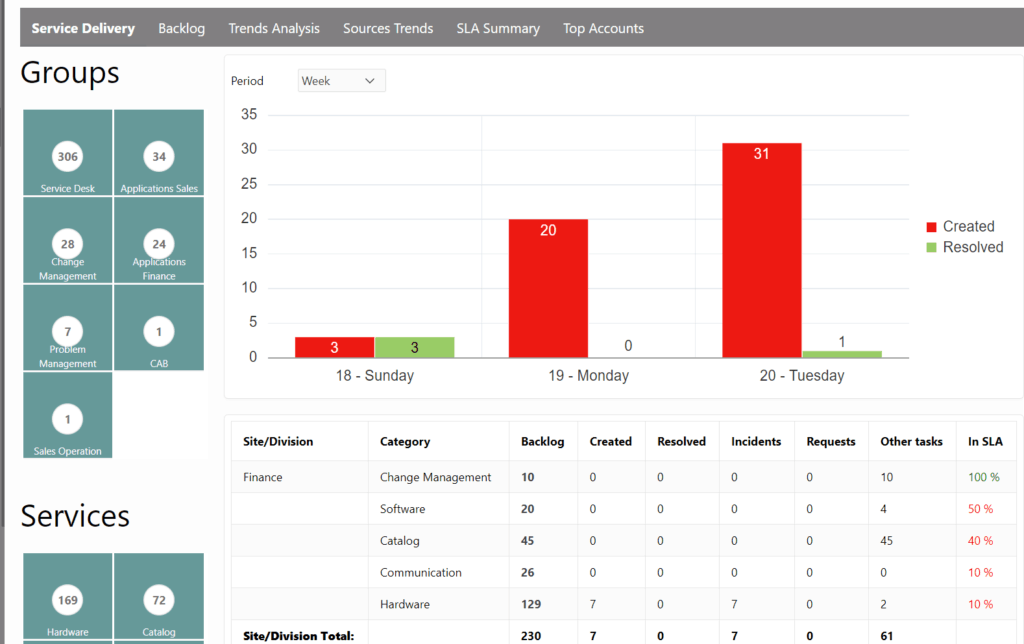Sort the table by the Backlog column
Image resolution: width=1024 pixels, height=644 pixels.
click(x=543, y=441)
